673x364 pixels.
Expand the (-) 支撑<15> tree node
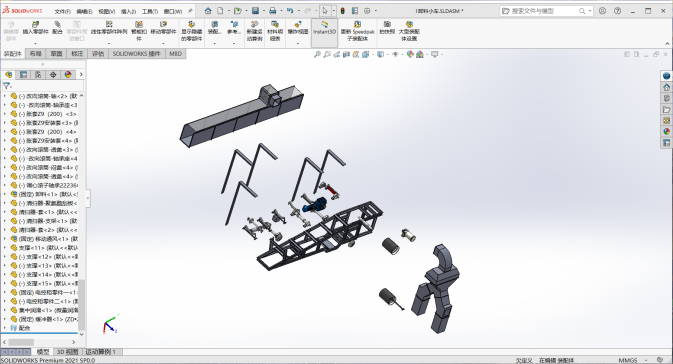coord(5,283)
